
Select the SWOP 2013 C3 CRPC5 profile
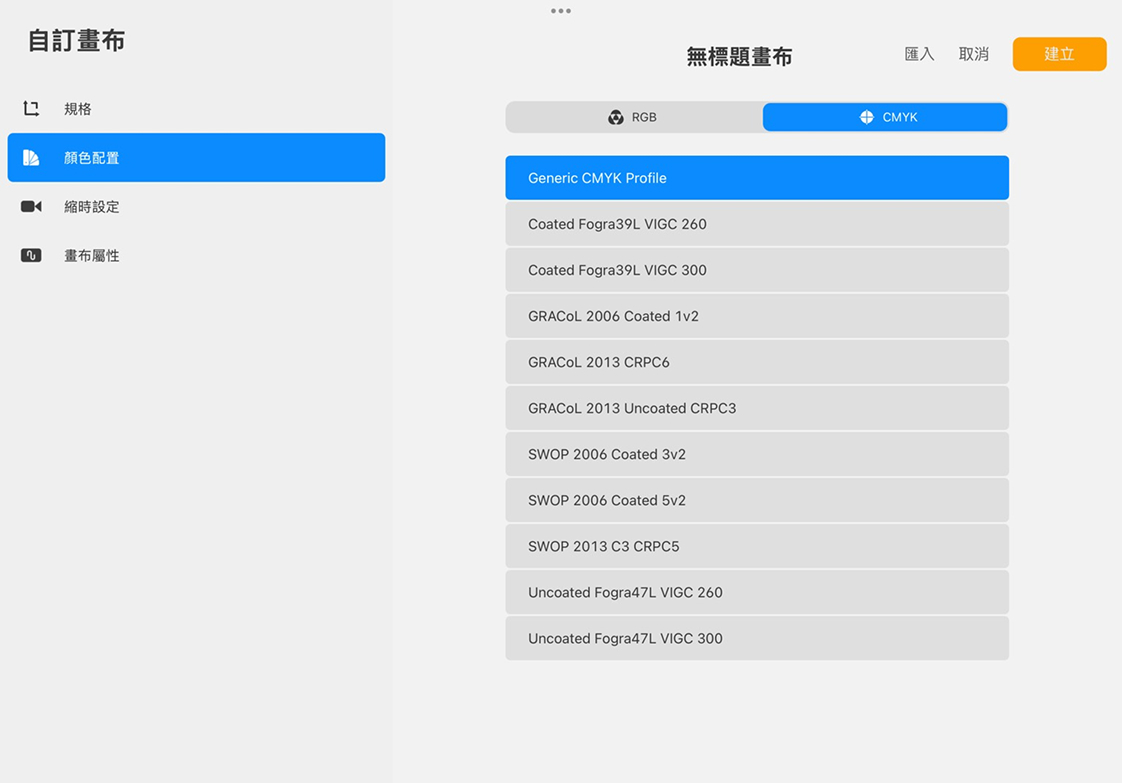tap(756, 546)
